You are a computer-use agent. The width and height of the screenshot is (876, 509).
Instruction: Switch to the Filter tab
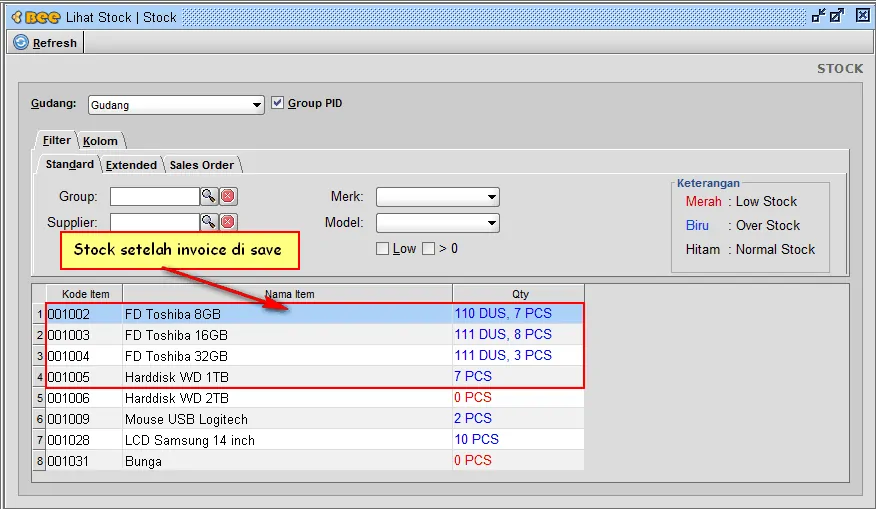[56, 140]
